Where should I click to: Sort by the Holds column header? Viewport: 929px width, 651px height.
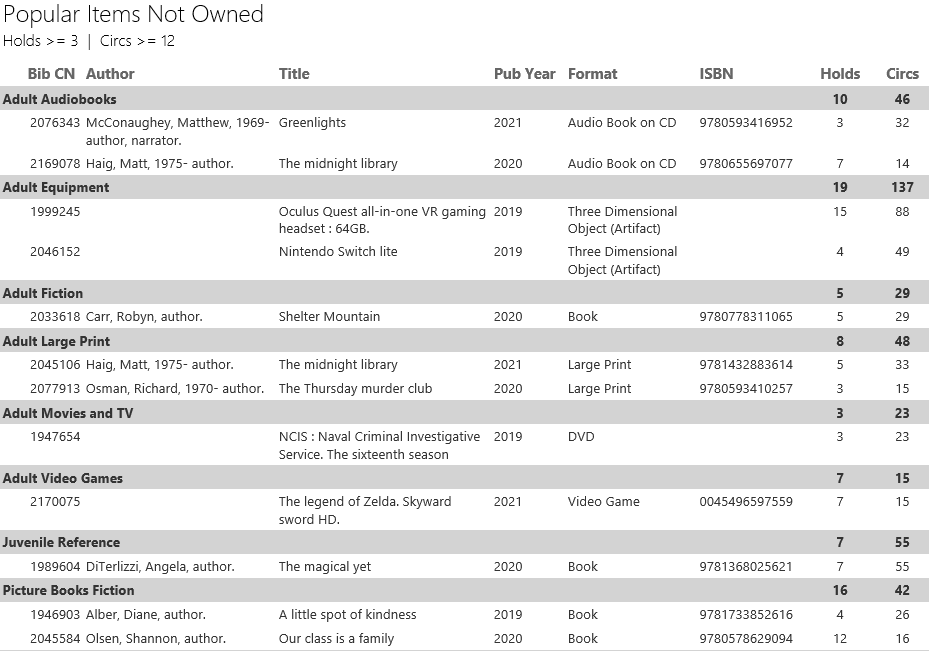[x=840, y=74]
